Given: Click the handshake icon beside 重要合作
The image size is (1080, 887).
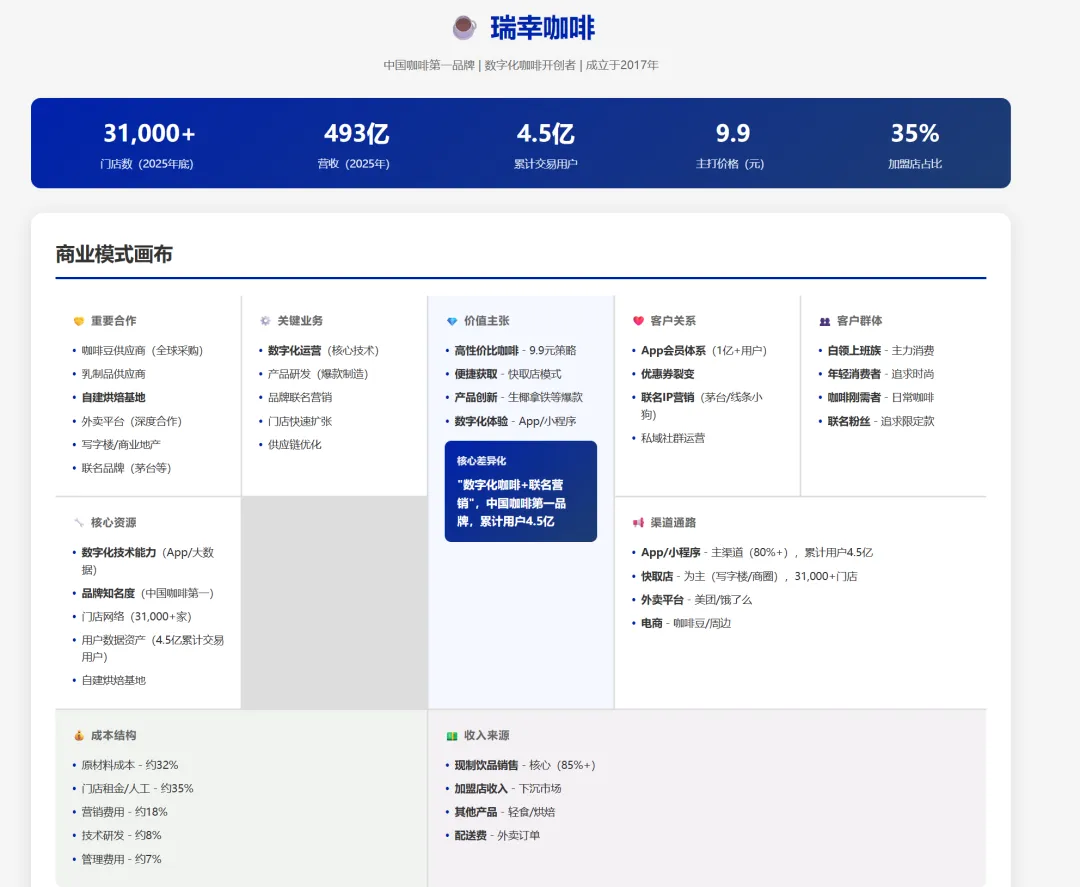Looking at the screenshot, I should point(79,321).
